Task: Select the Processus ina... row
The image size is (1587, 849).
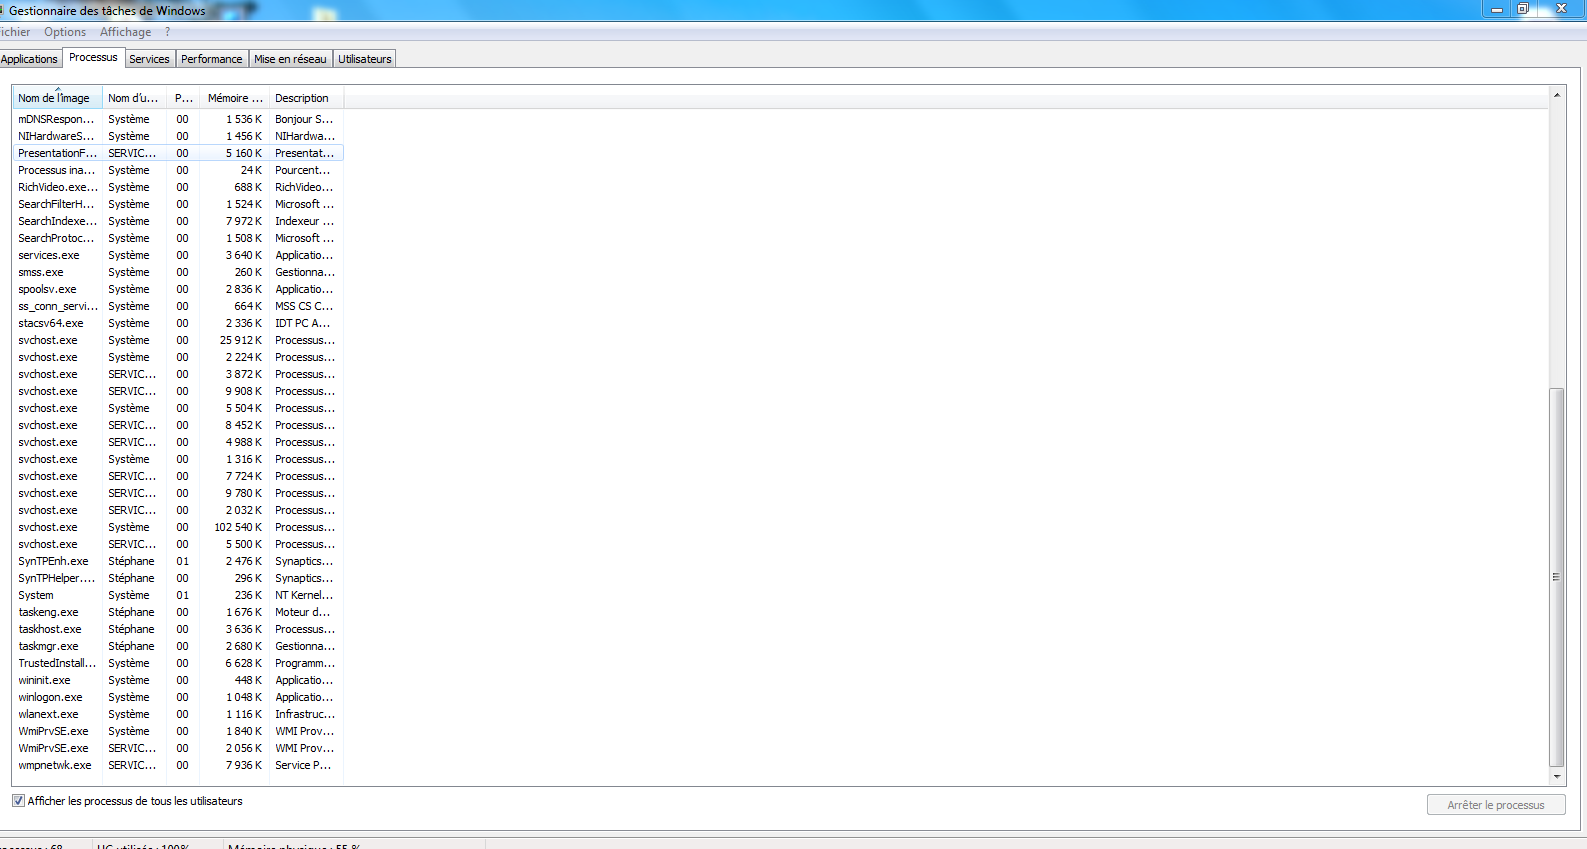Action: coord(178,170)
